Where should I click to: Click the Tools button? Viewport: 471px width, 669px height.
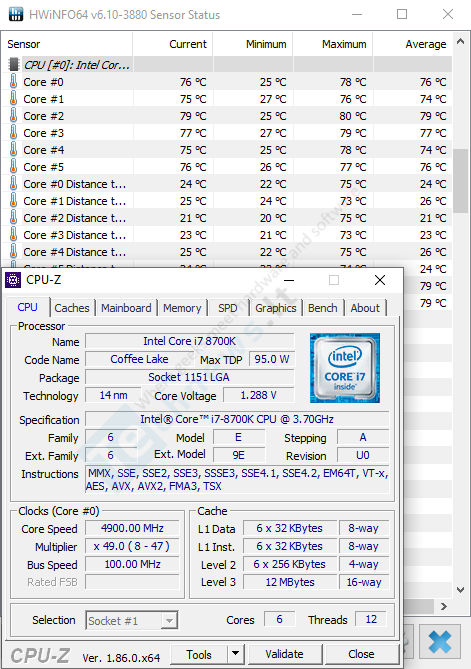click(x=199, y=654)
